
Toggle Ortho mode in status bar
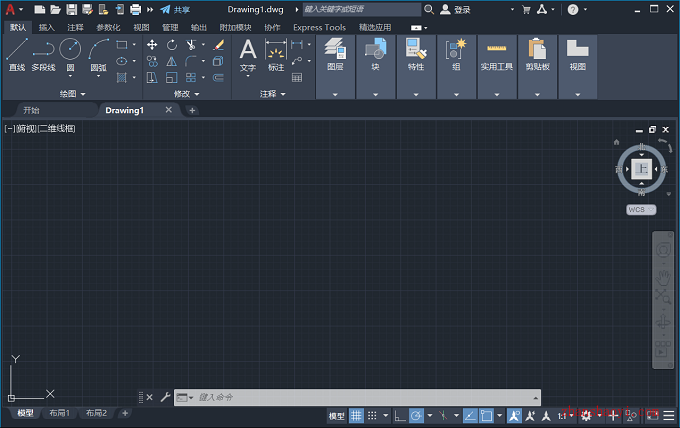[399, 416]
